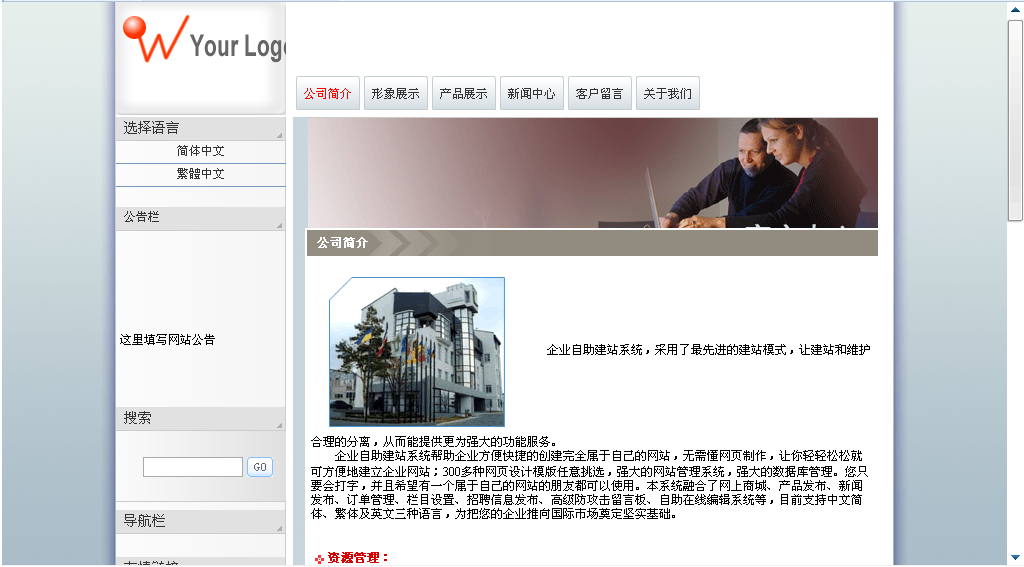Open the 公司简介 navigation tab

[x=328, y=93]
